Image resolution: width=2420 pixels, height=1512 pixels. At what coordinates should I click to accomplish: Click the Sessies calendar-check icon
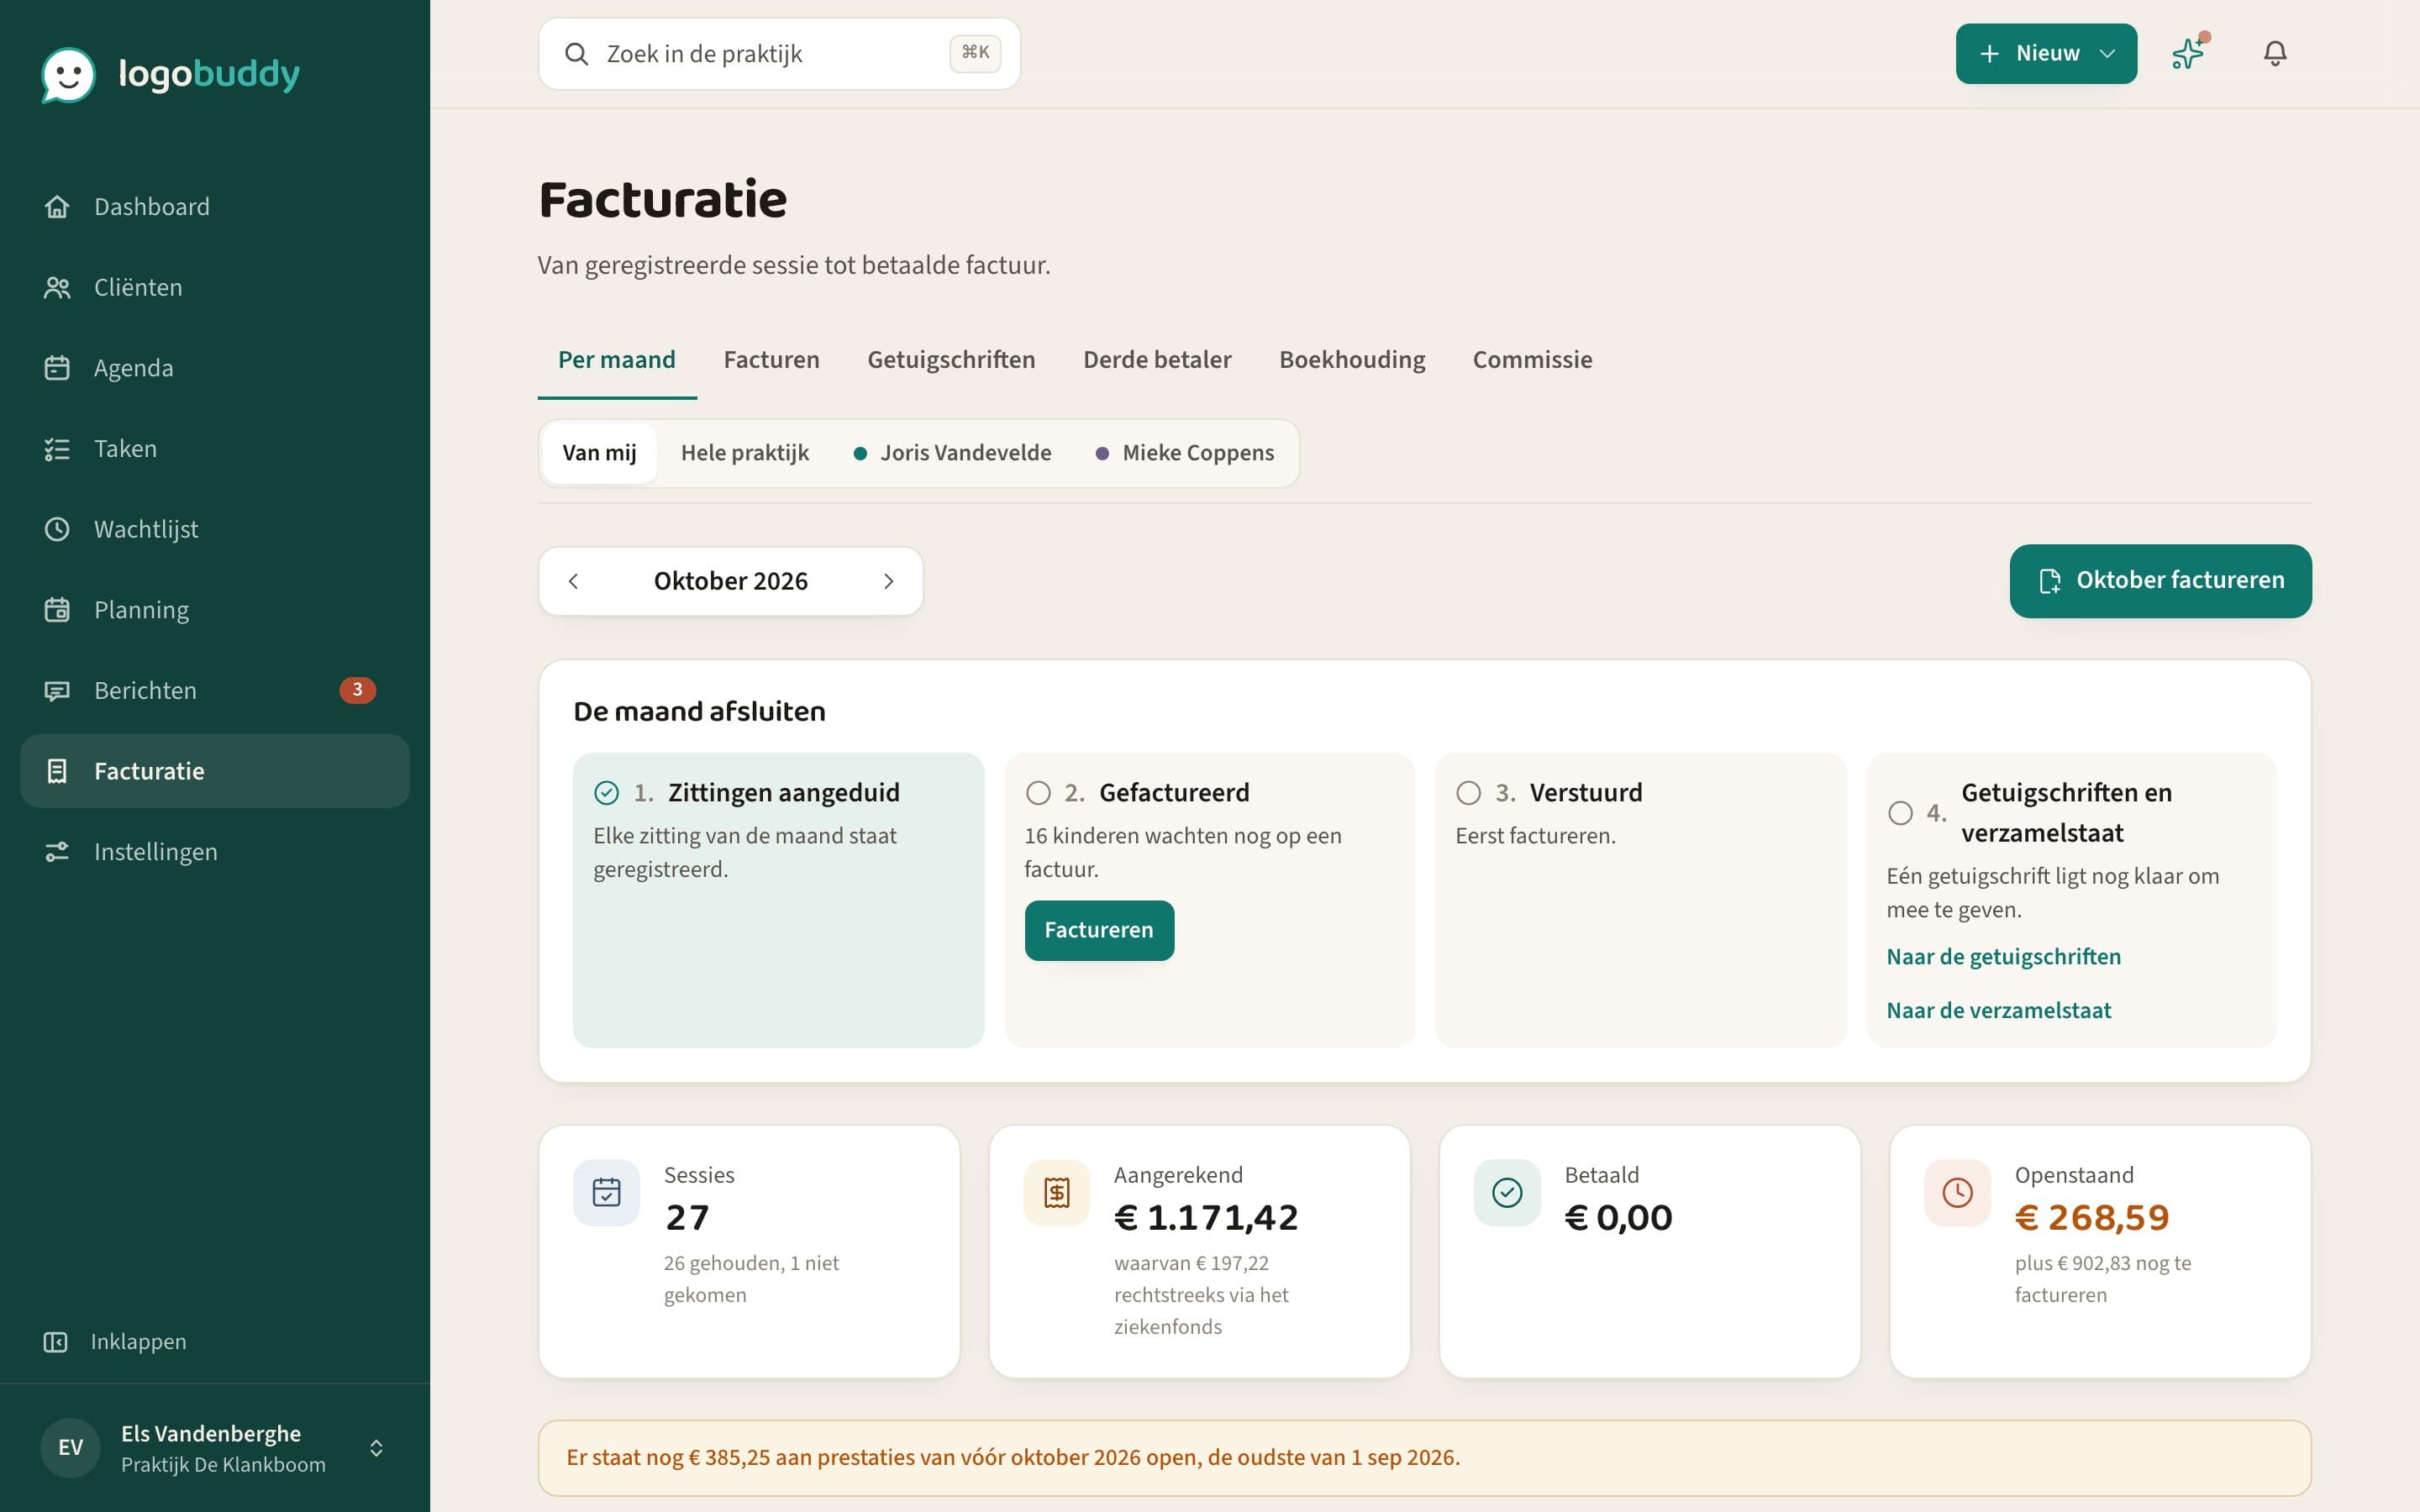tap(607, 1192)
